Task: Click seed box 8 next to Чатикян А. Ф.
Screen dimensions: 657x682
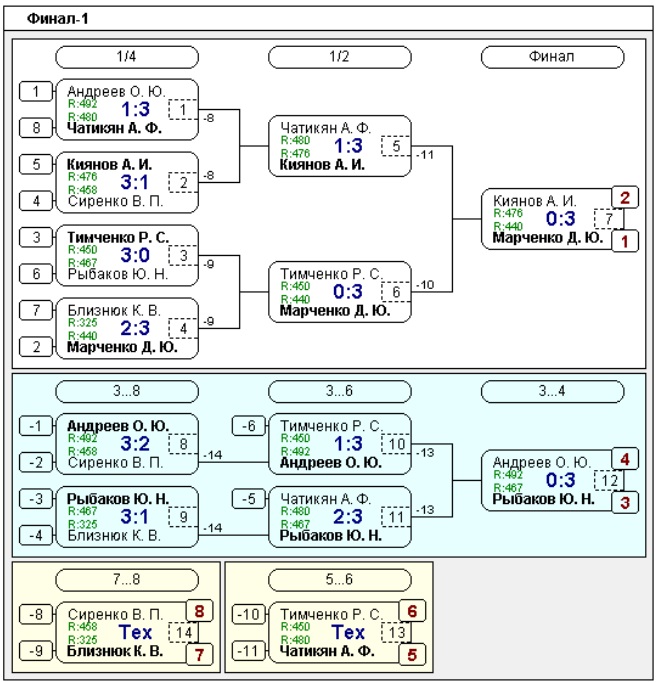Action: (36, 128)
